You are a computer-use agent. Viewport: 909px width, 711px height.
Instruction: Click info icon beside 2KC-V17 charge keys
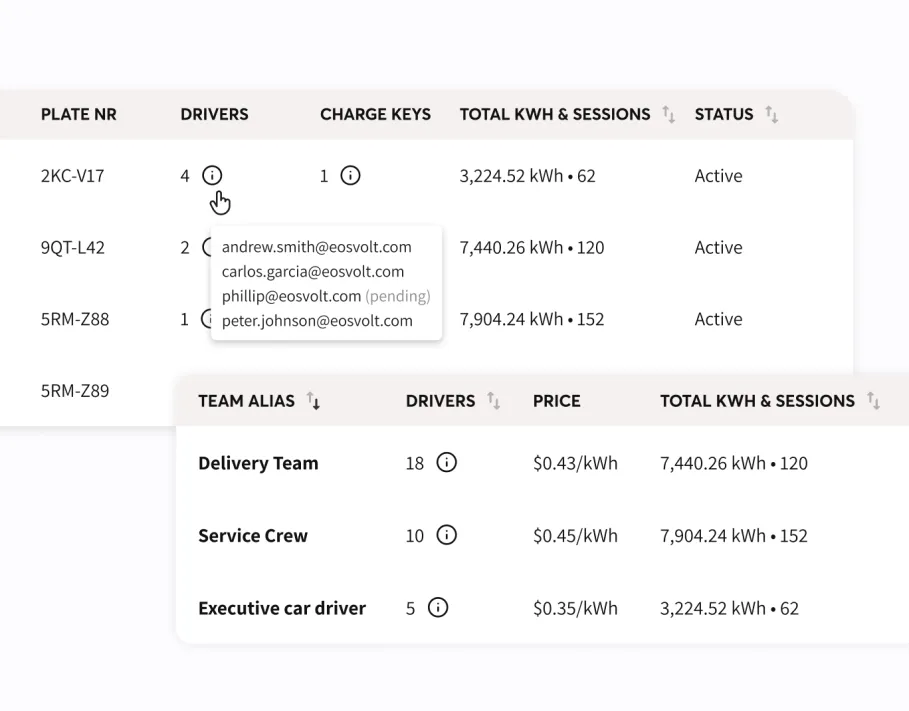pyautogui.click(x=350, y=176)
